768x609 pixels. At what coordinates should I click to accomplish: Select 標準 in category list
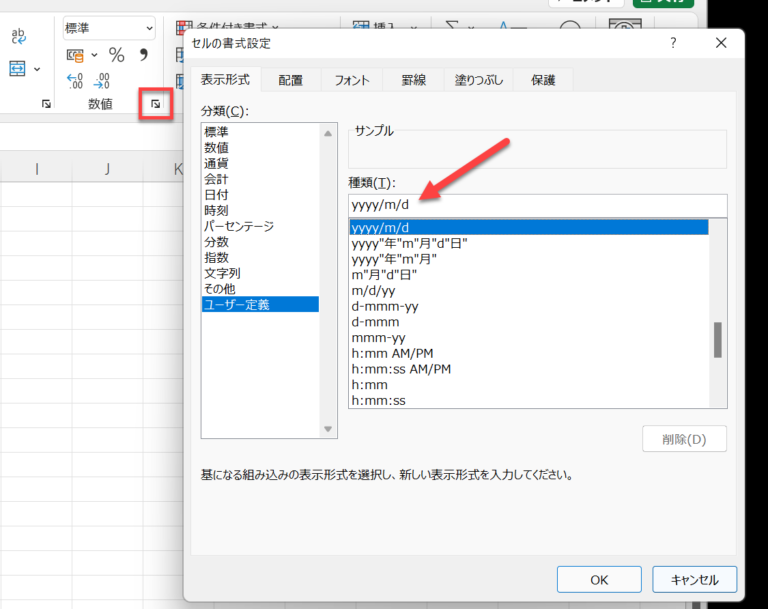(x=260, y=132)
